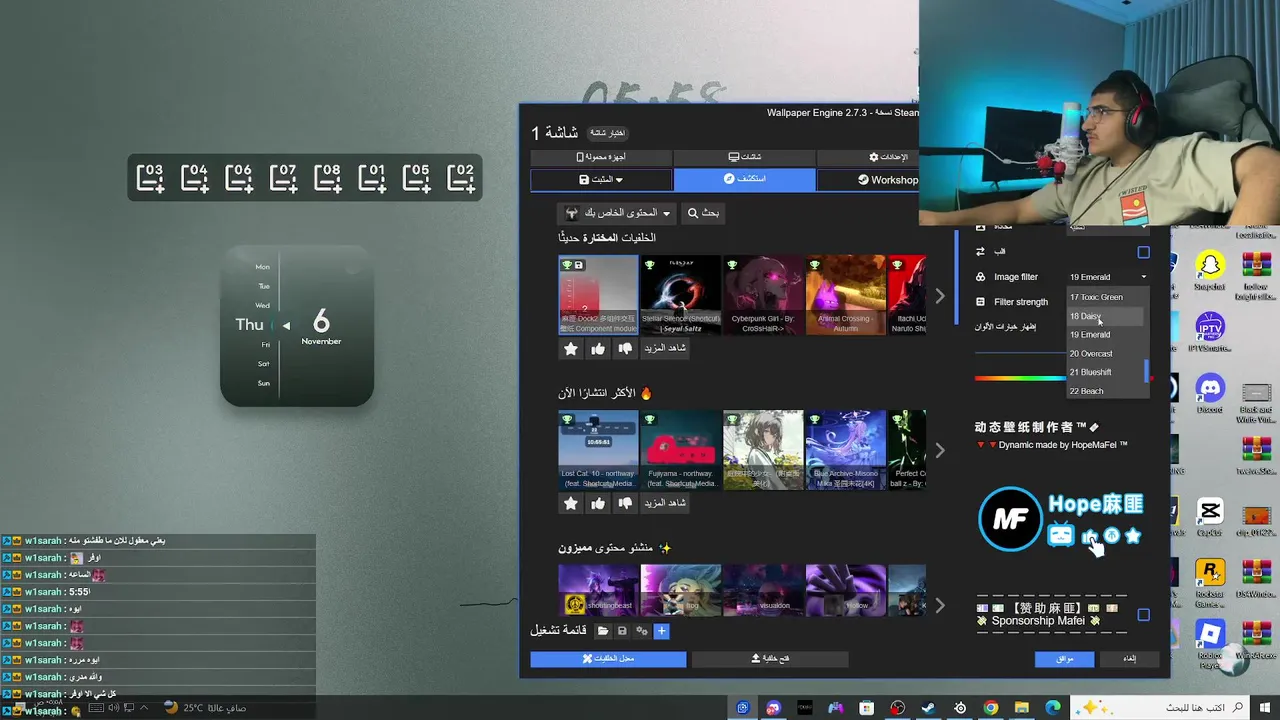
Task: Click the blue موافق OK button
Action: tap(1064, 659)
